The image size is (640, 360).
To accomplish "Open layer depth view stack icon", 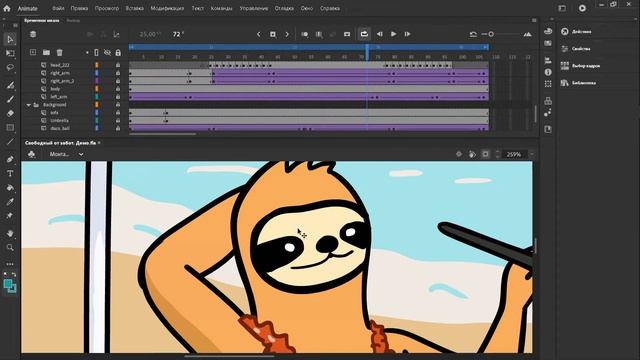I will coord(33,34).
